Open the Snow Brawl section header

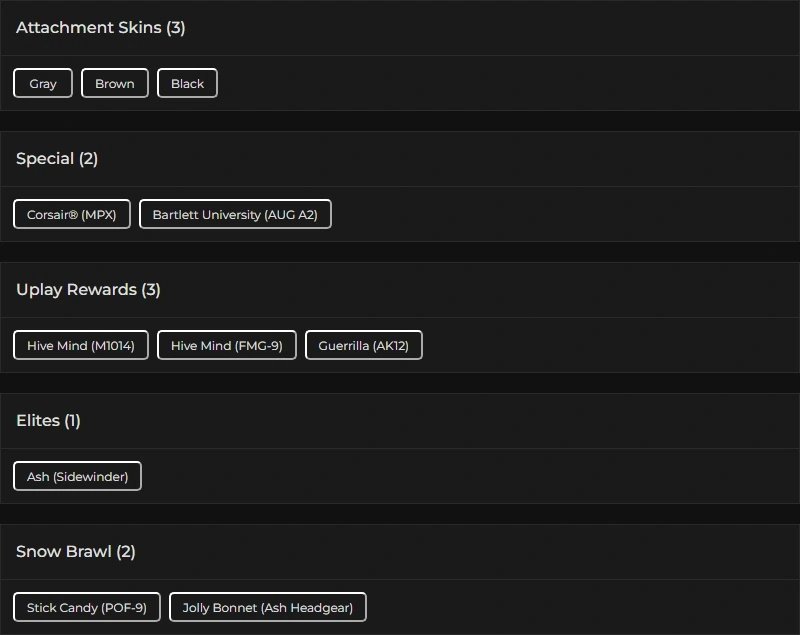coord(64,552)
